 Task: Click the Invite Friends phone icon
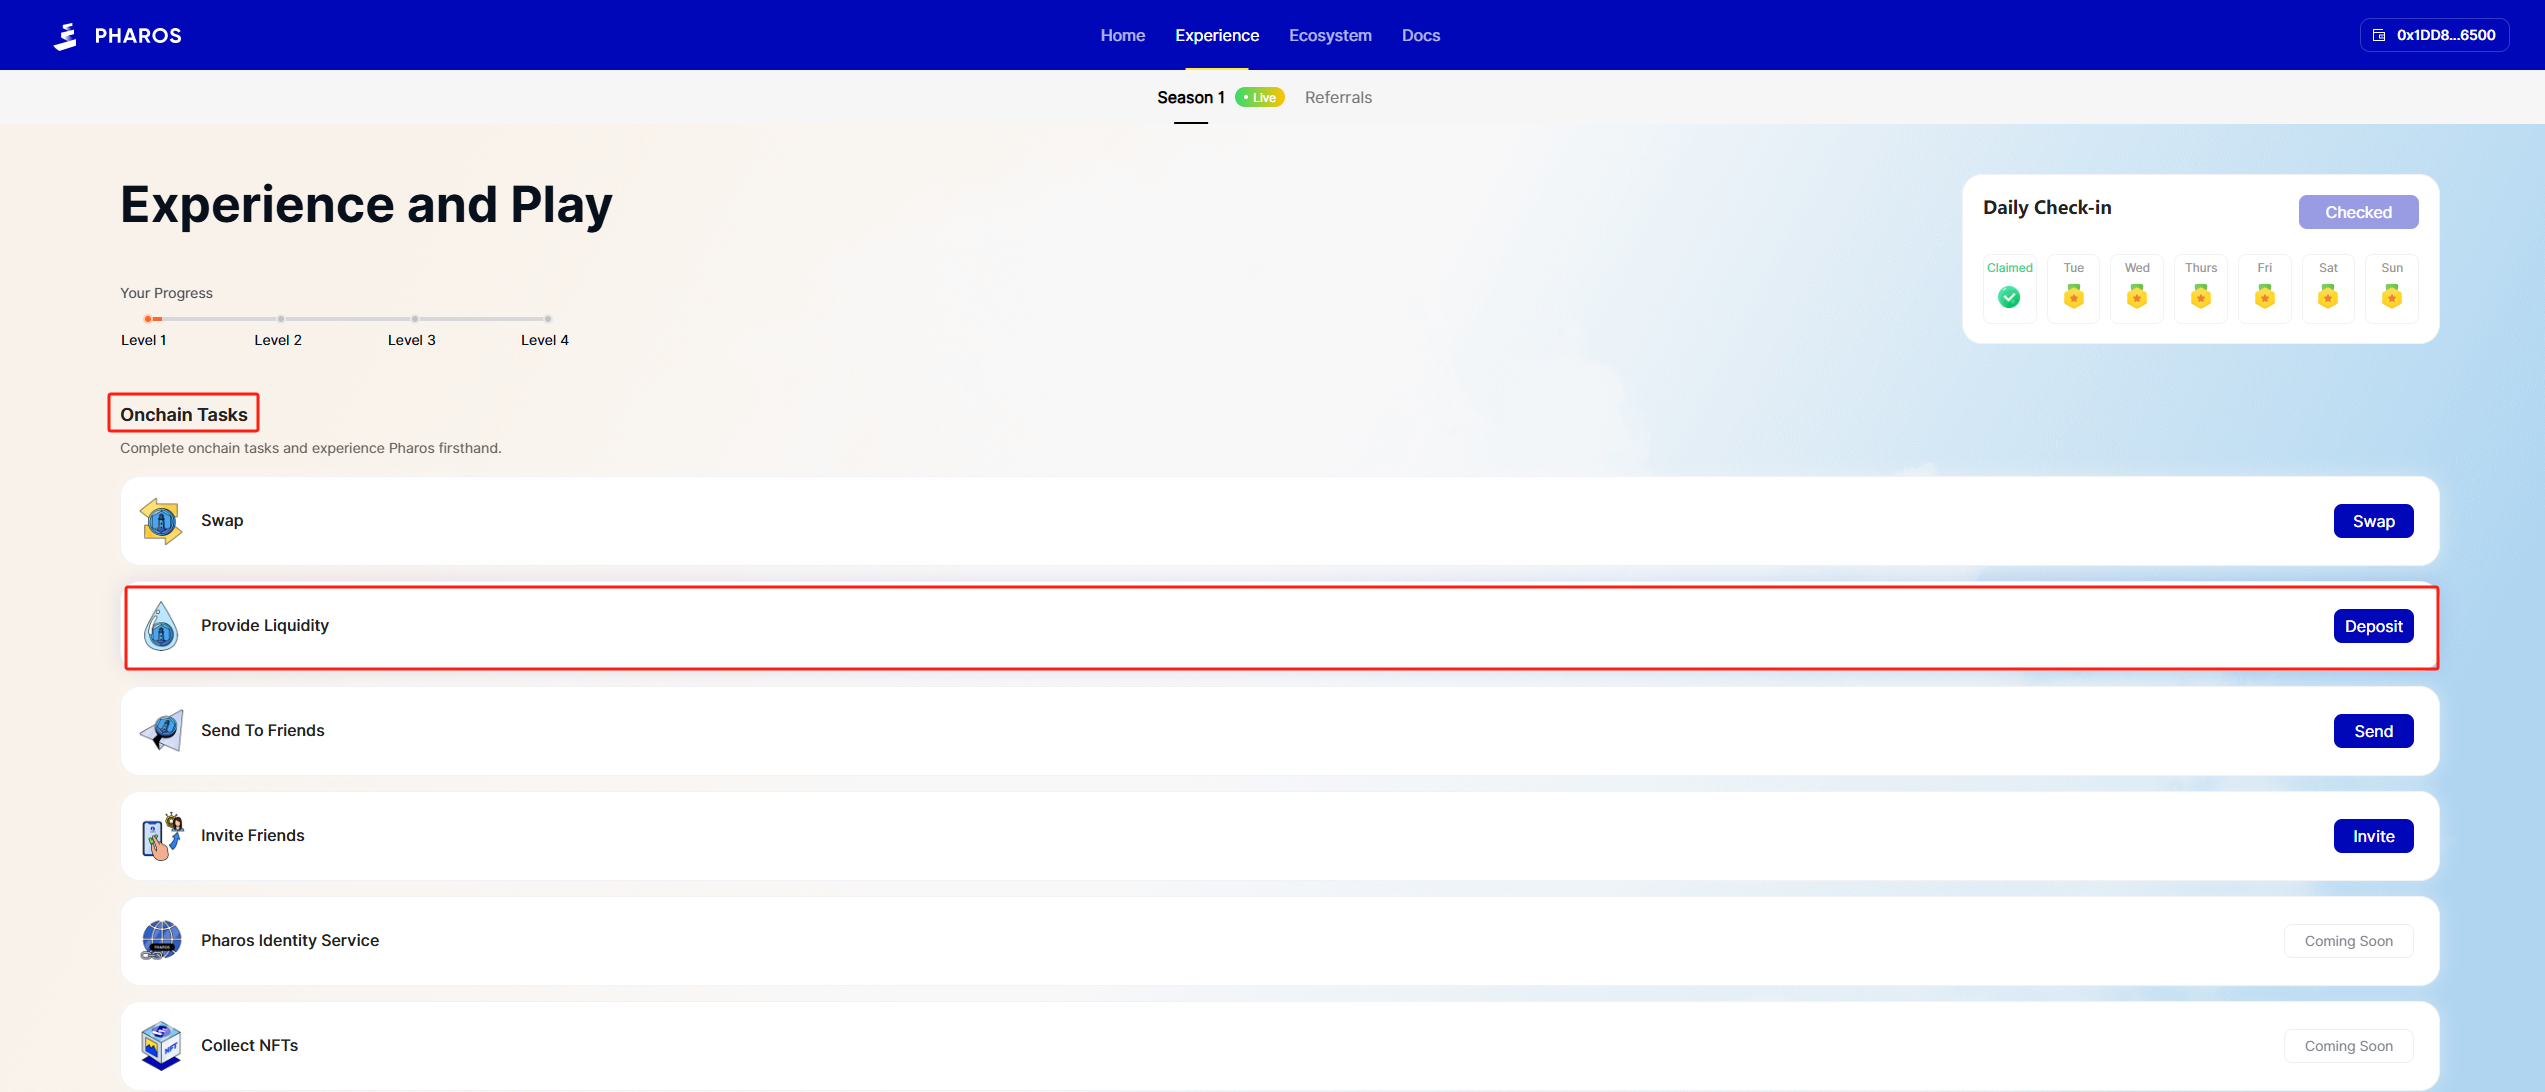162,836
